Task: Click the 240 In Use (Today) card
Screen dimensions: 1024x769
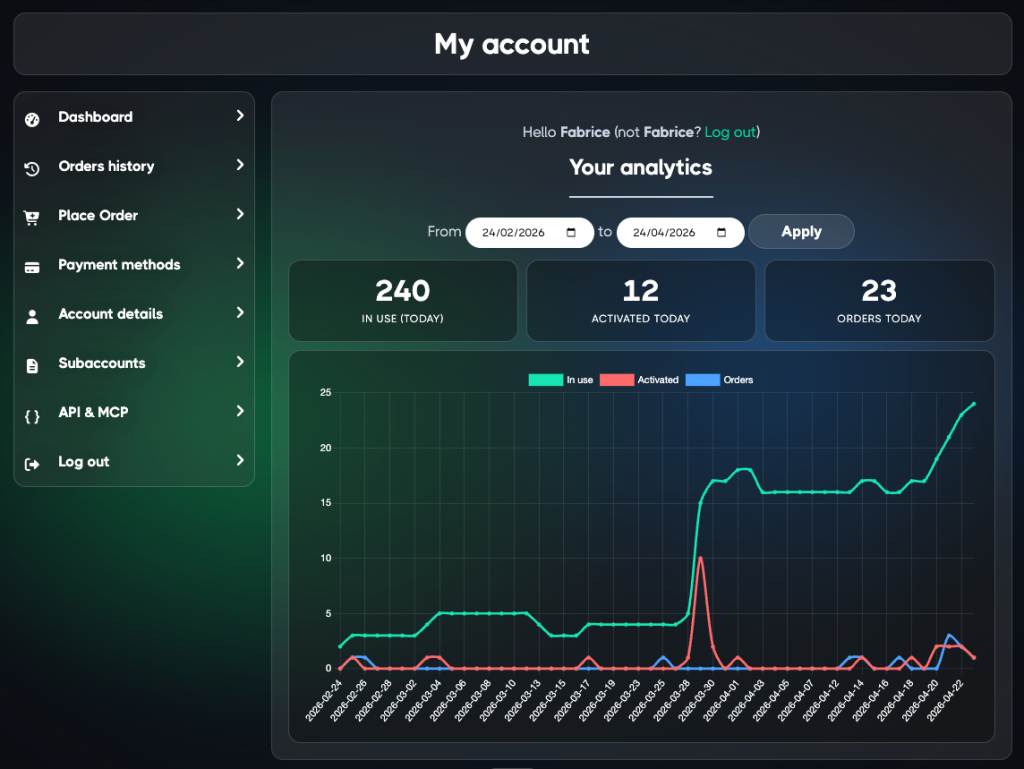Action: (403, 301)
